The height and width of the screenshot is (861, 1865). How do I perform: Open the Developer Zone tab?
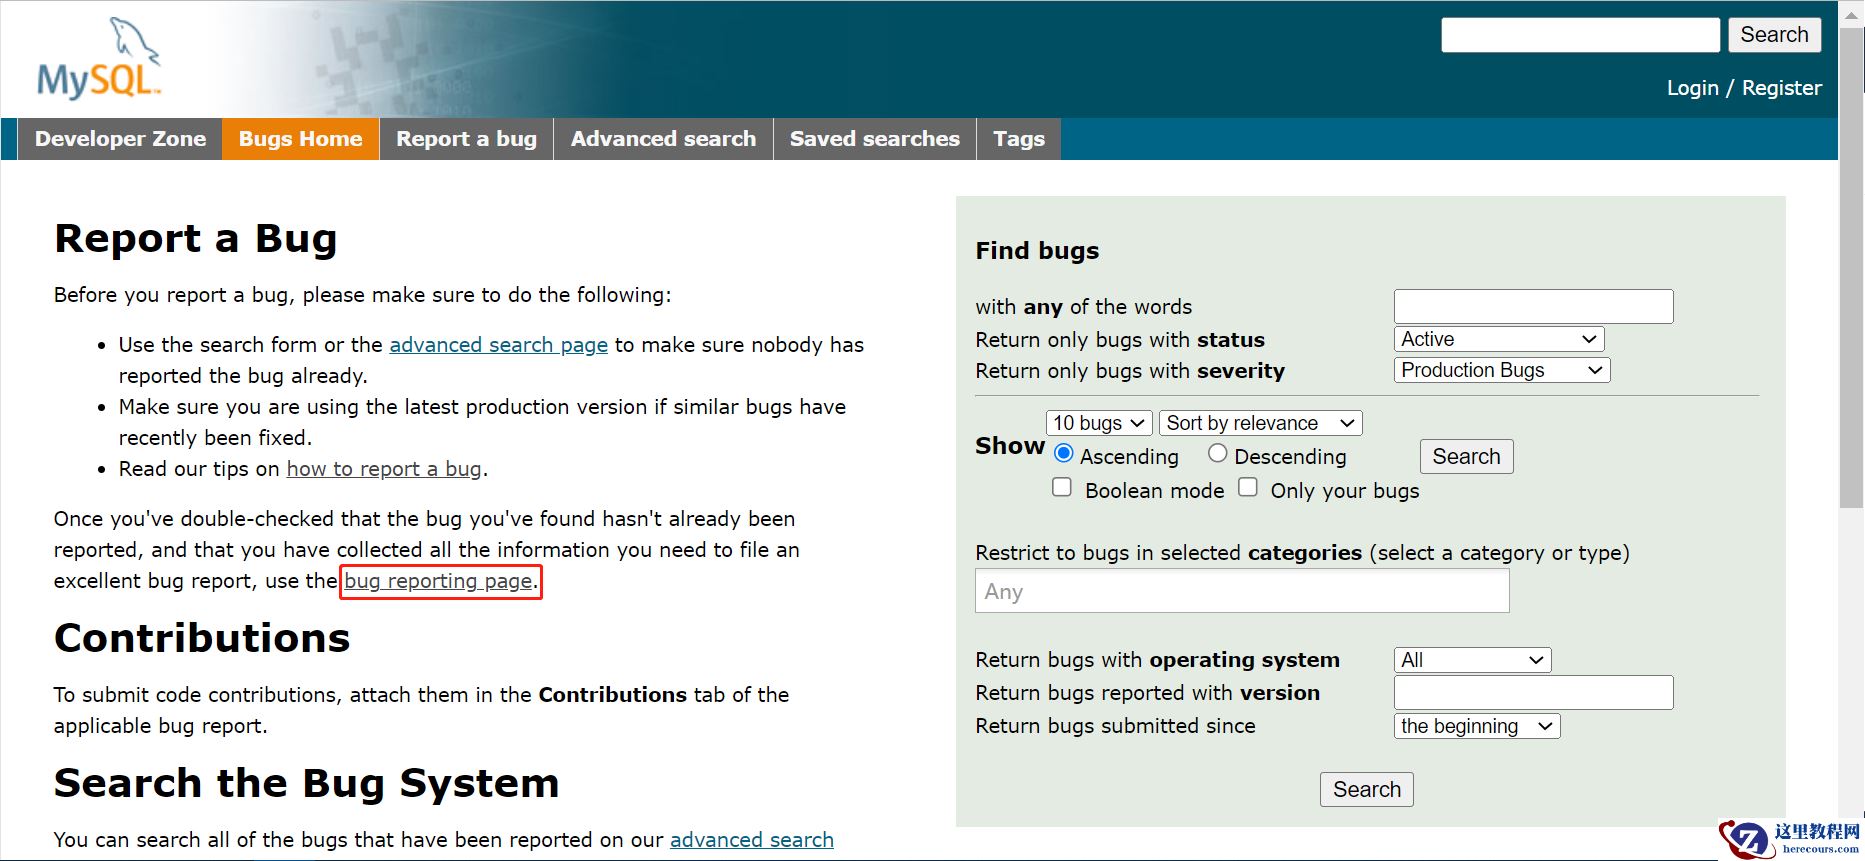[120, 139]
